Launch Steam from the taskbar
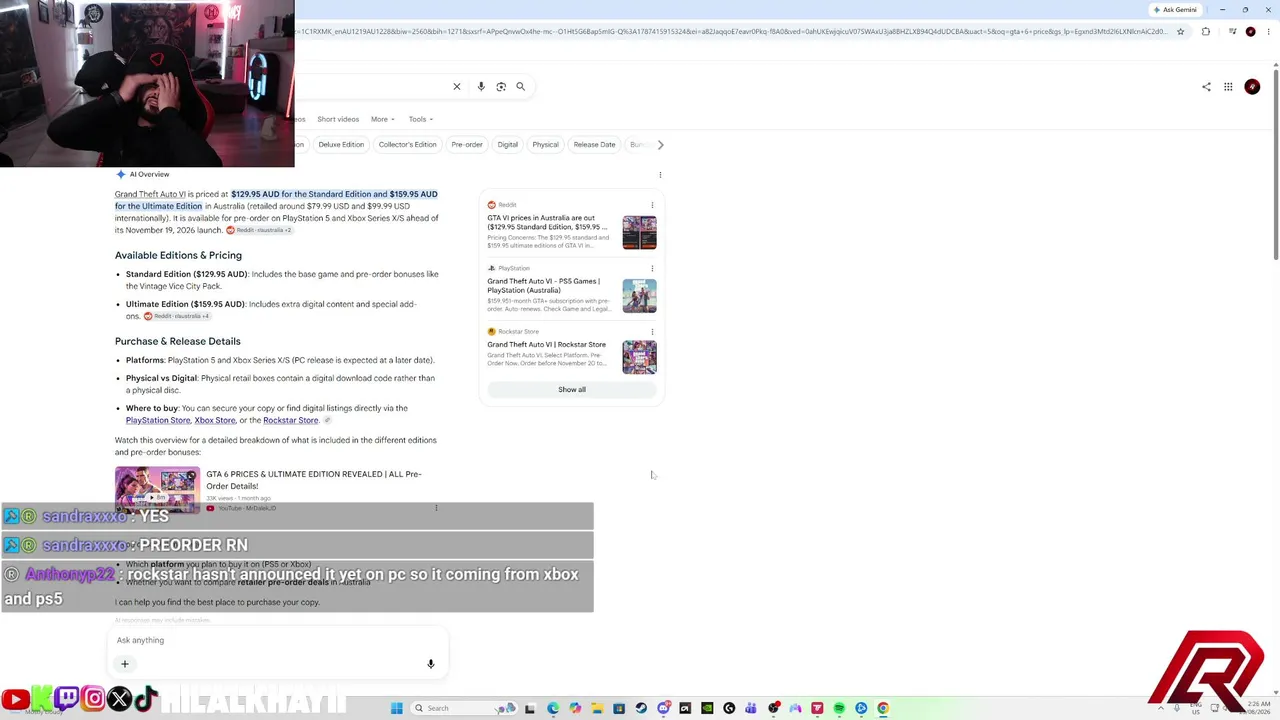The image size is (1280, 720). pos(641,708)
